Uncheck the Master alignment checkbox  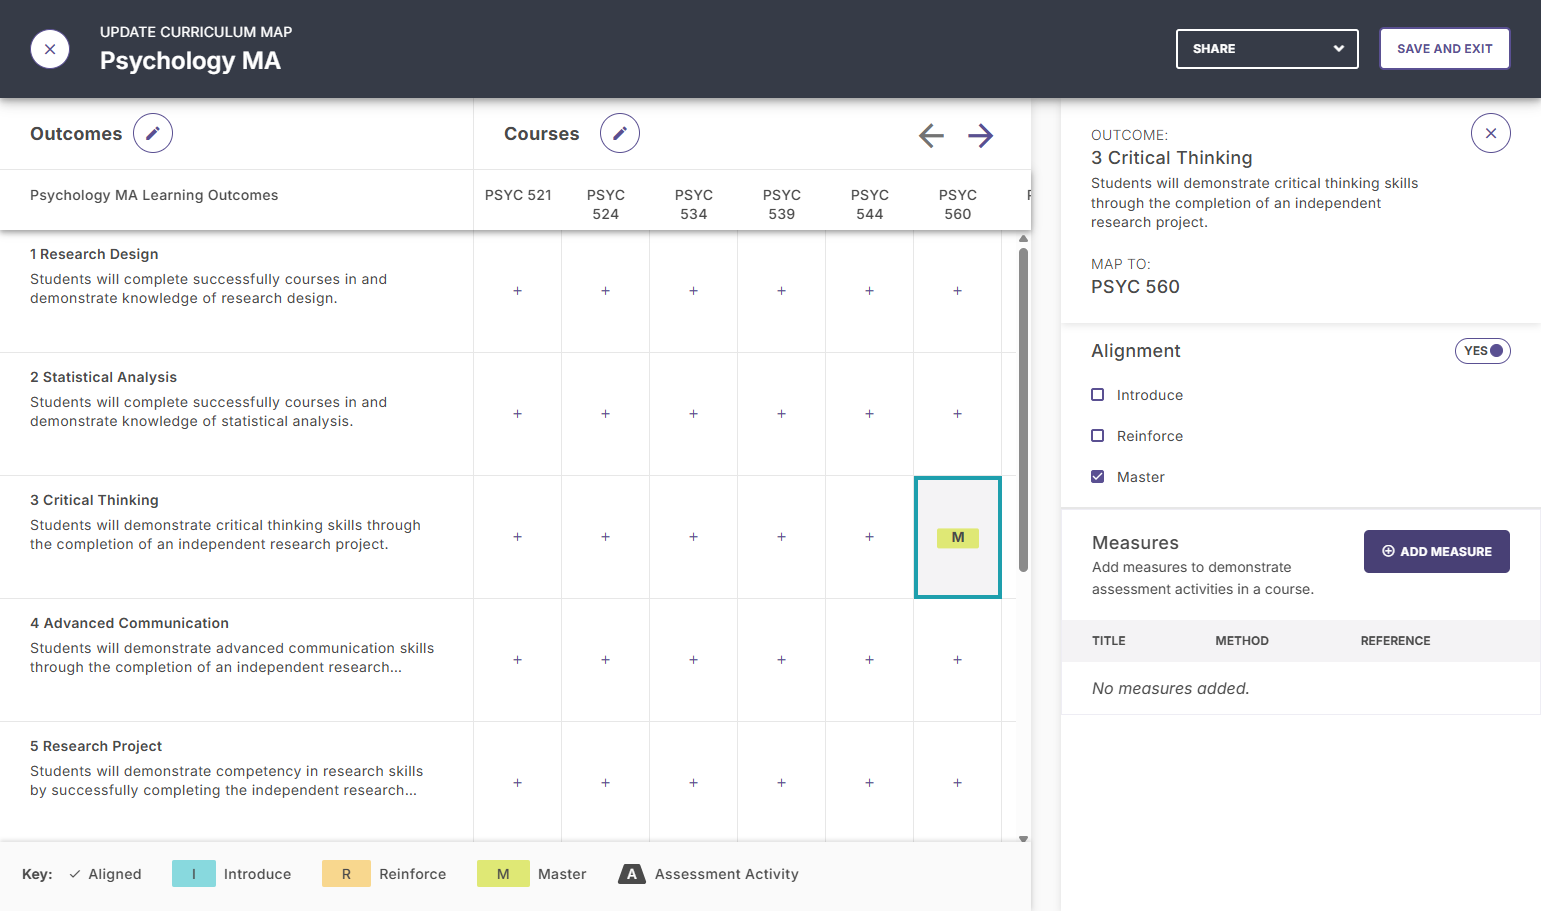(1097, 477)
